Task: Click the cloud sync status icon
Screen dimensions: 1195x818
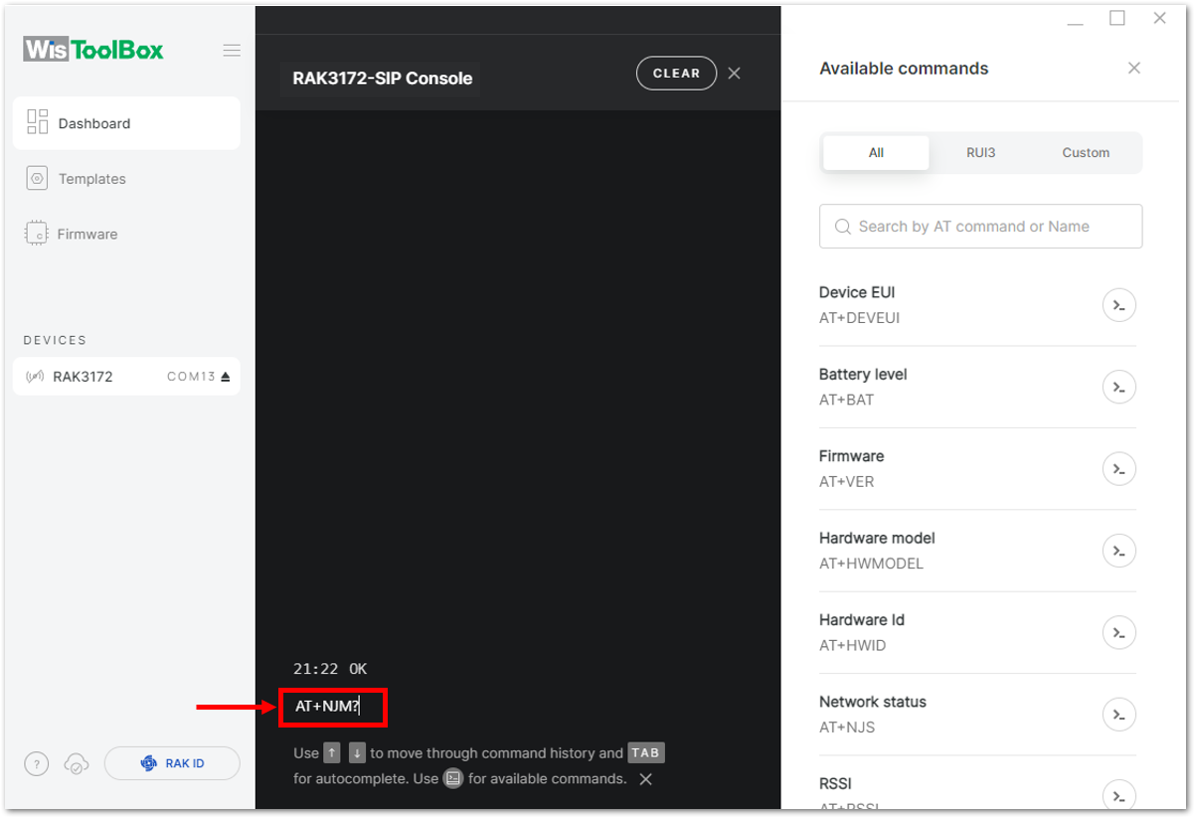Action: [76, 763]
